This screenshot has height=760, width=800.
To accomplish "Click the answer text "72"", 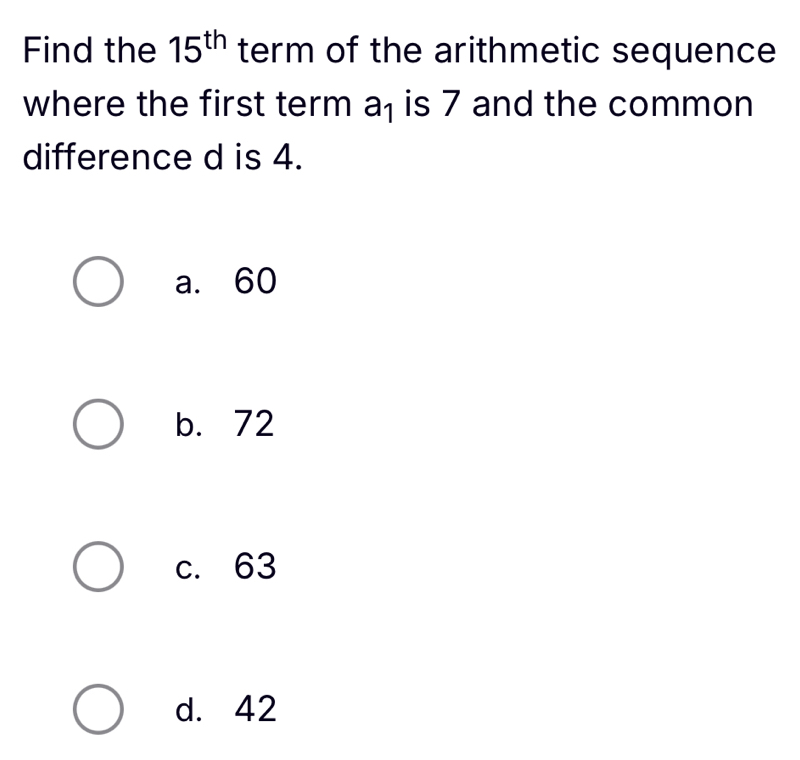I will (x=253, y=425).
